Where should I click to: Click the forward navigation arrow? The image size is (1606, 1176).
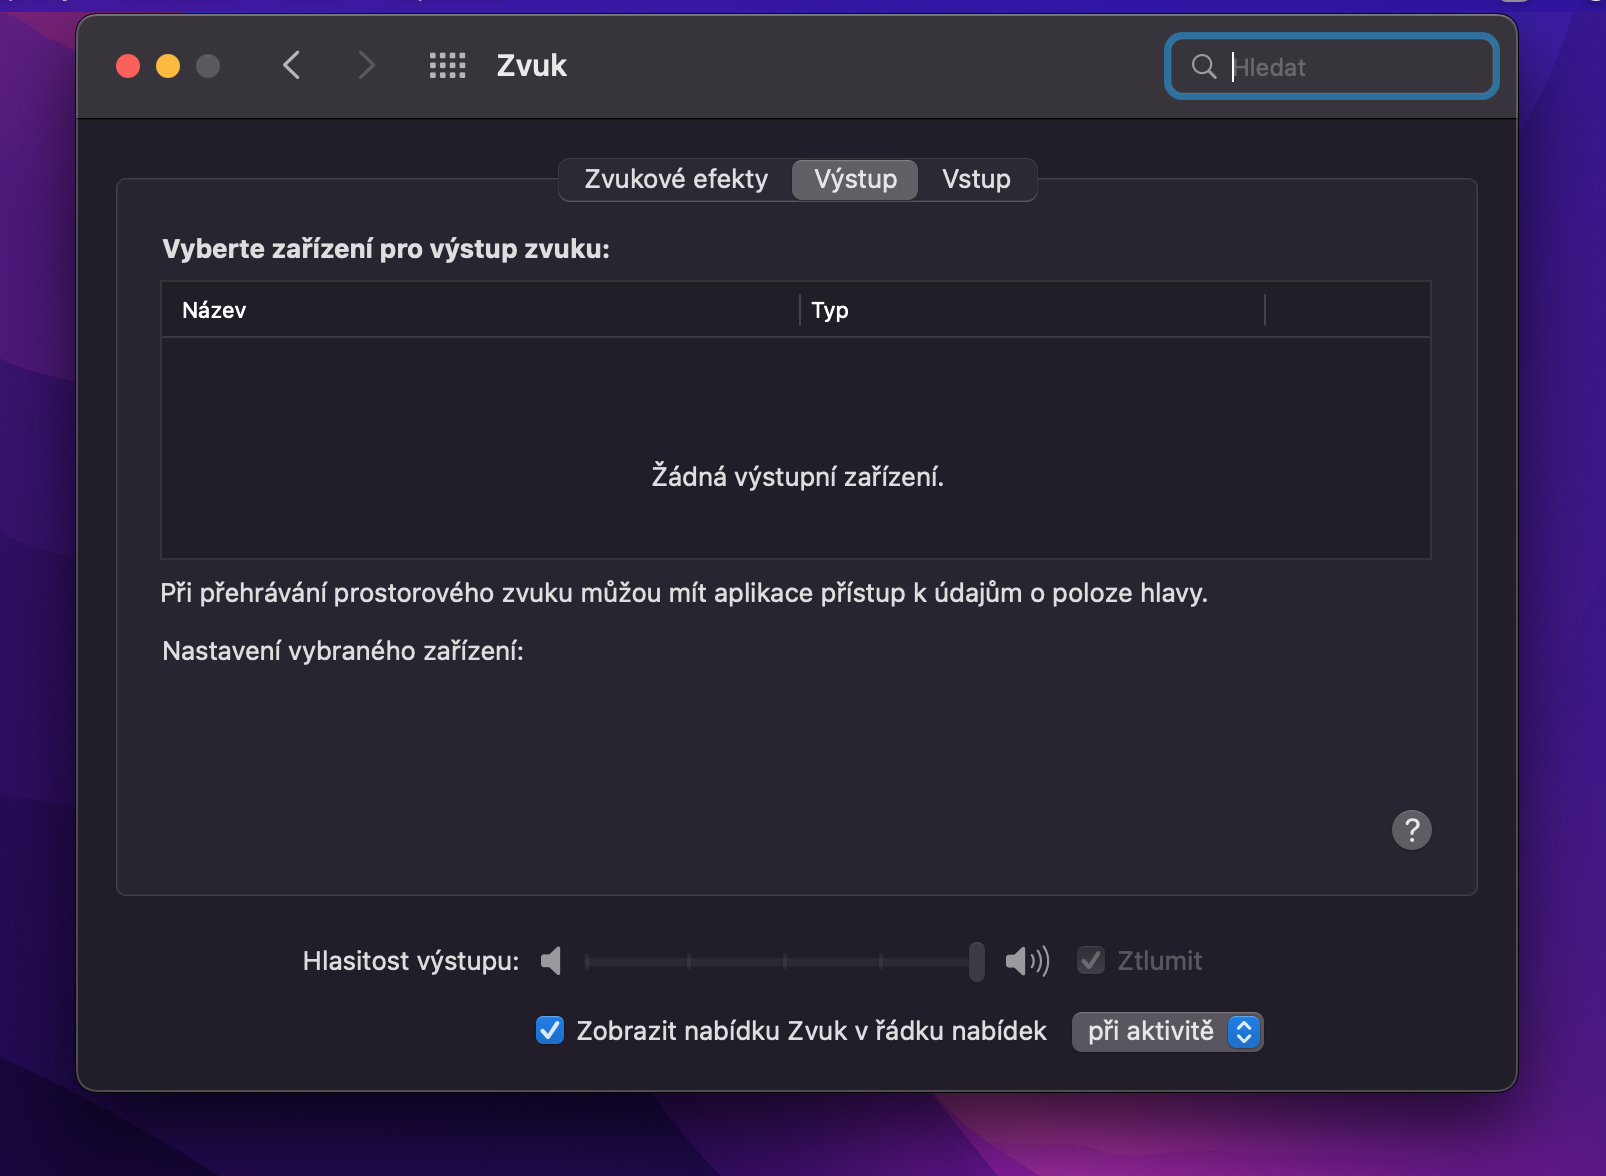[x=366, y=66]
